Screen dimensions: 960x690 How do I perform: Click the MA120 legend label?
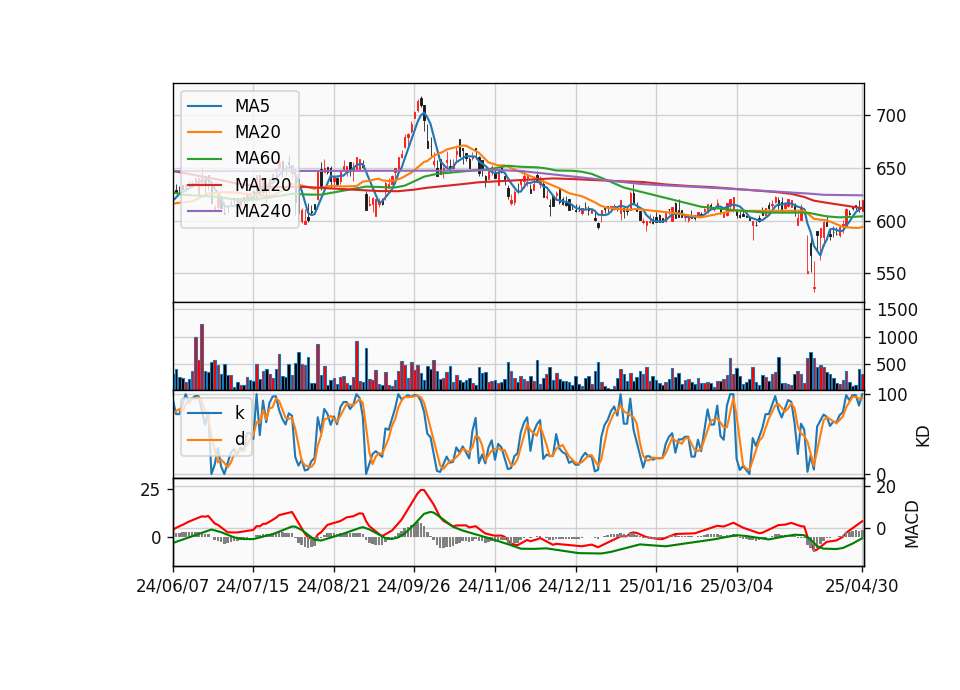pos(263,184)
